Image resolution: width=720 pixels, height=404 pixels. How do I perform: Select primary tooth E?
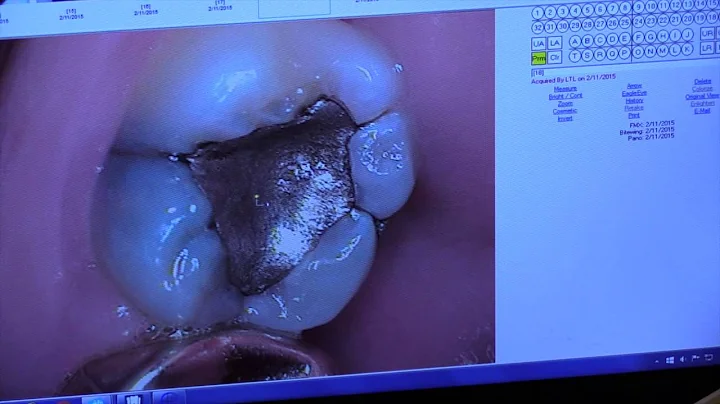[625, 39]
